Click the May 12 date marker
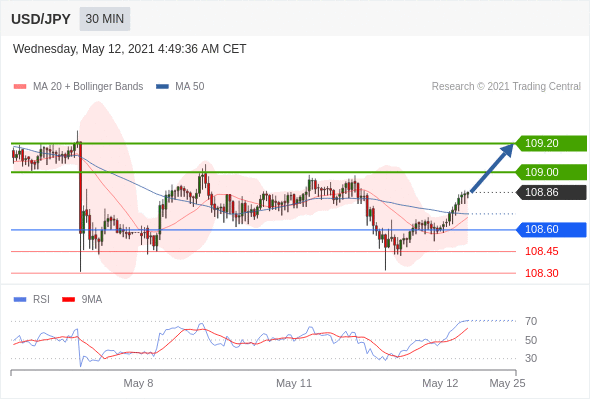The width and height of the screenshot is (590, 400). tap(440, 383)
